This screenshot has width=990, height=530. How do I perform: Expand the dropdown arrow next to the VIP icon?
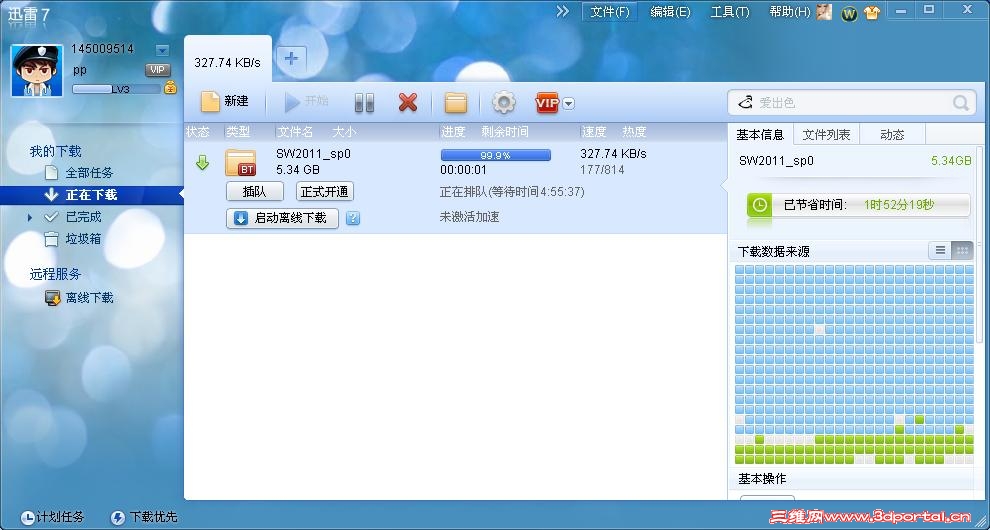click(568, 104)
